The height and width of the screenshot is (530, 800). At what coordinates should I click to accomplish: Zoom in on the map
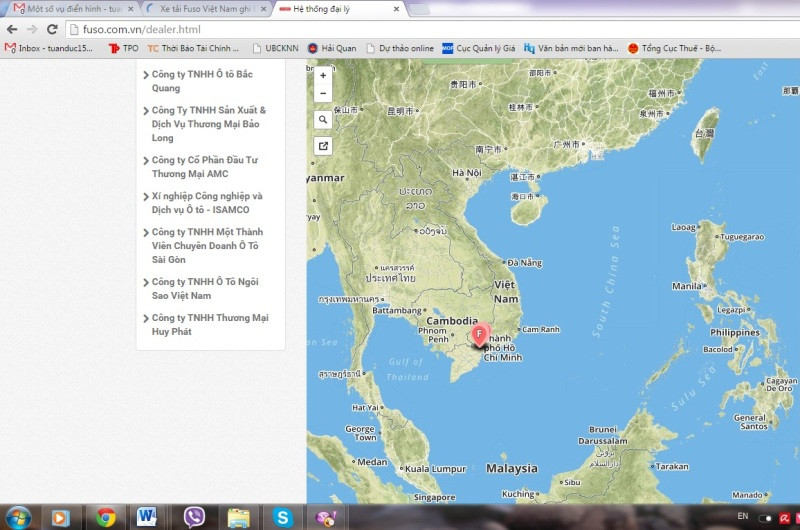point(323,75)
